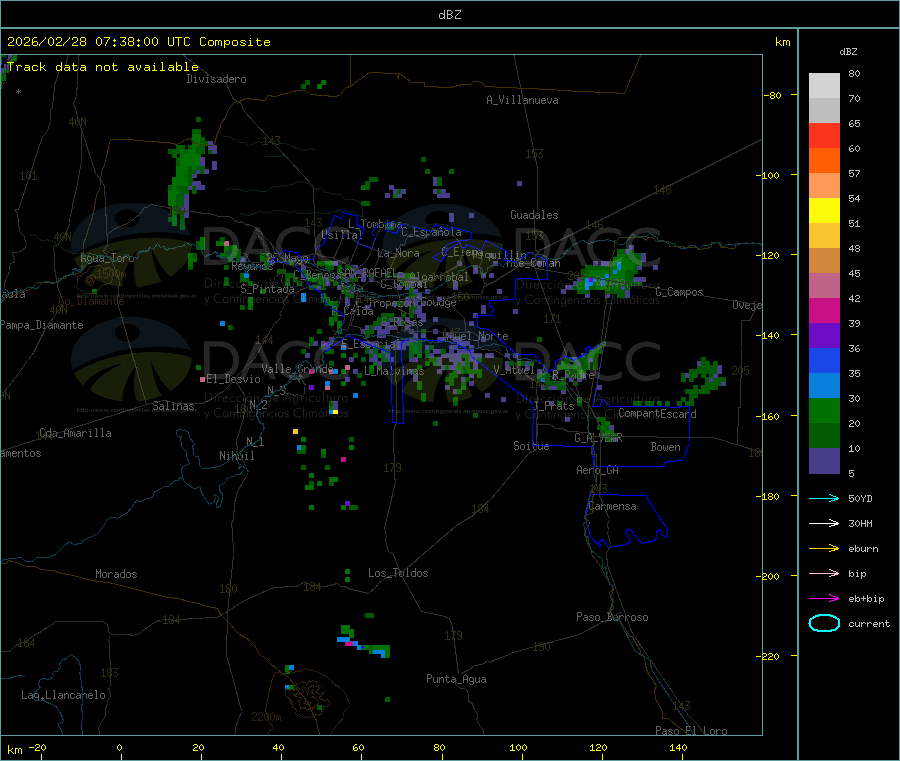This screenshot has height=761, width=900.
Task: Click the Los_Toldos map label
Action: pyautogui.click(x=398, y=573)
